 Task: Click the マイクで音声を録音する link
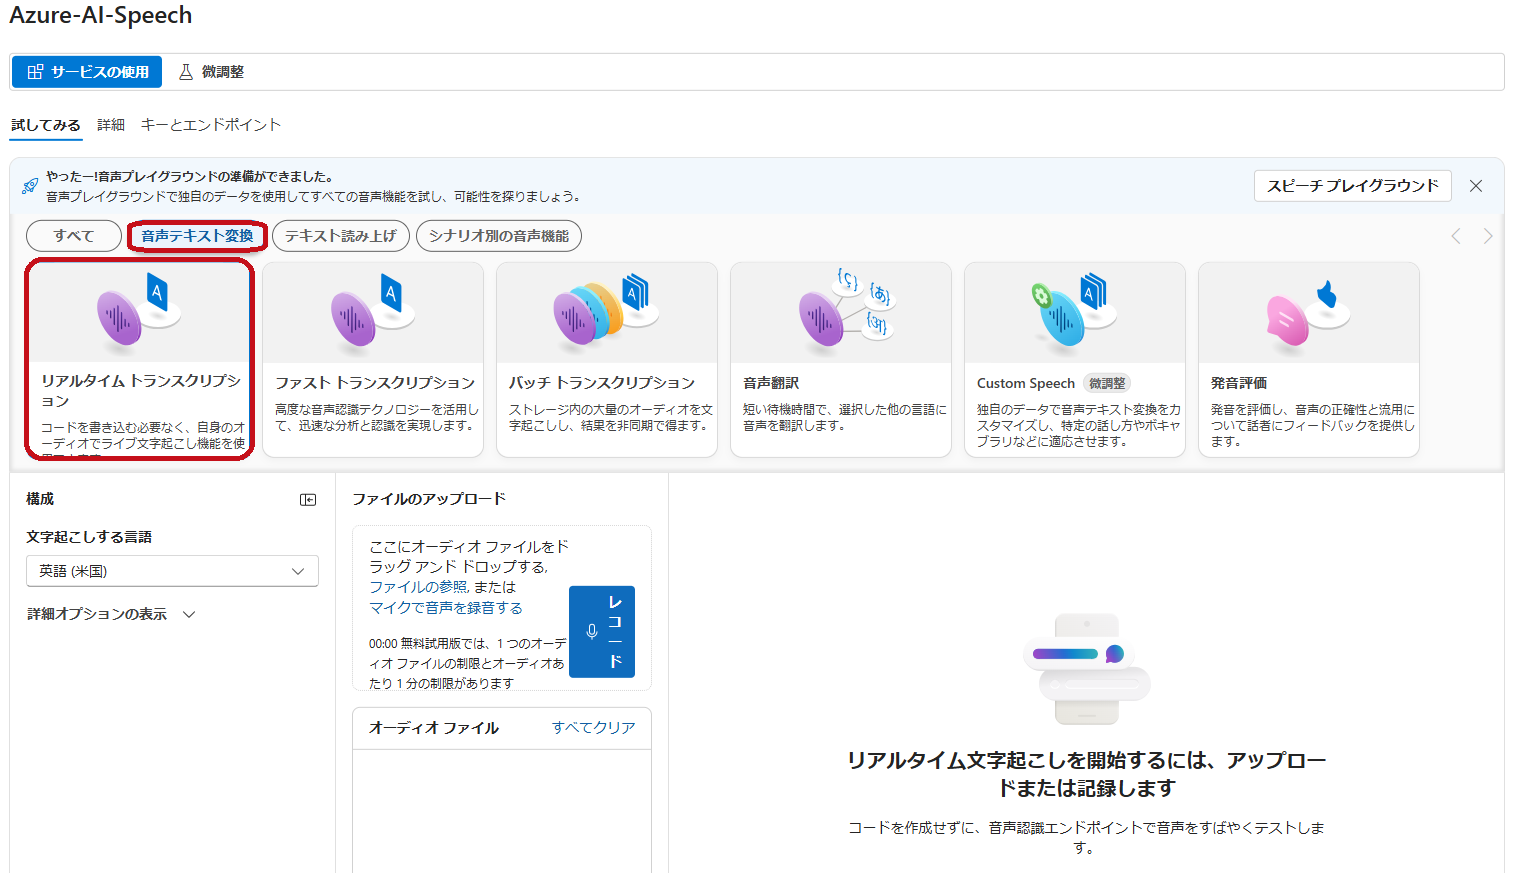click(x=446, y=608)
